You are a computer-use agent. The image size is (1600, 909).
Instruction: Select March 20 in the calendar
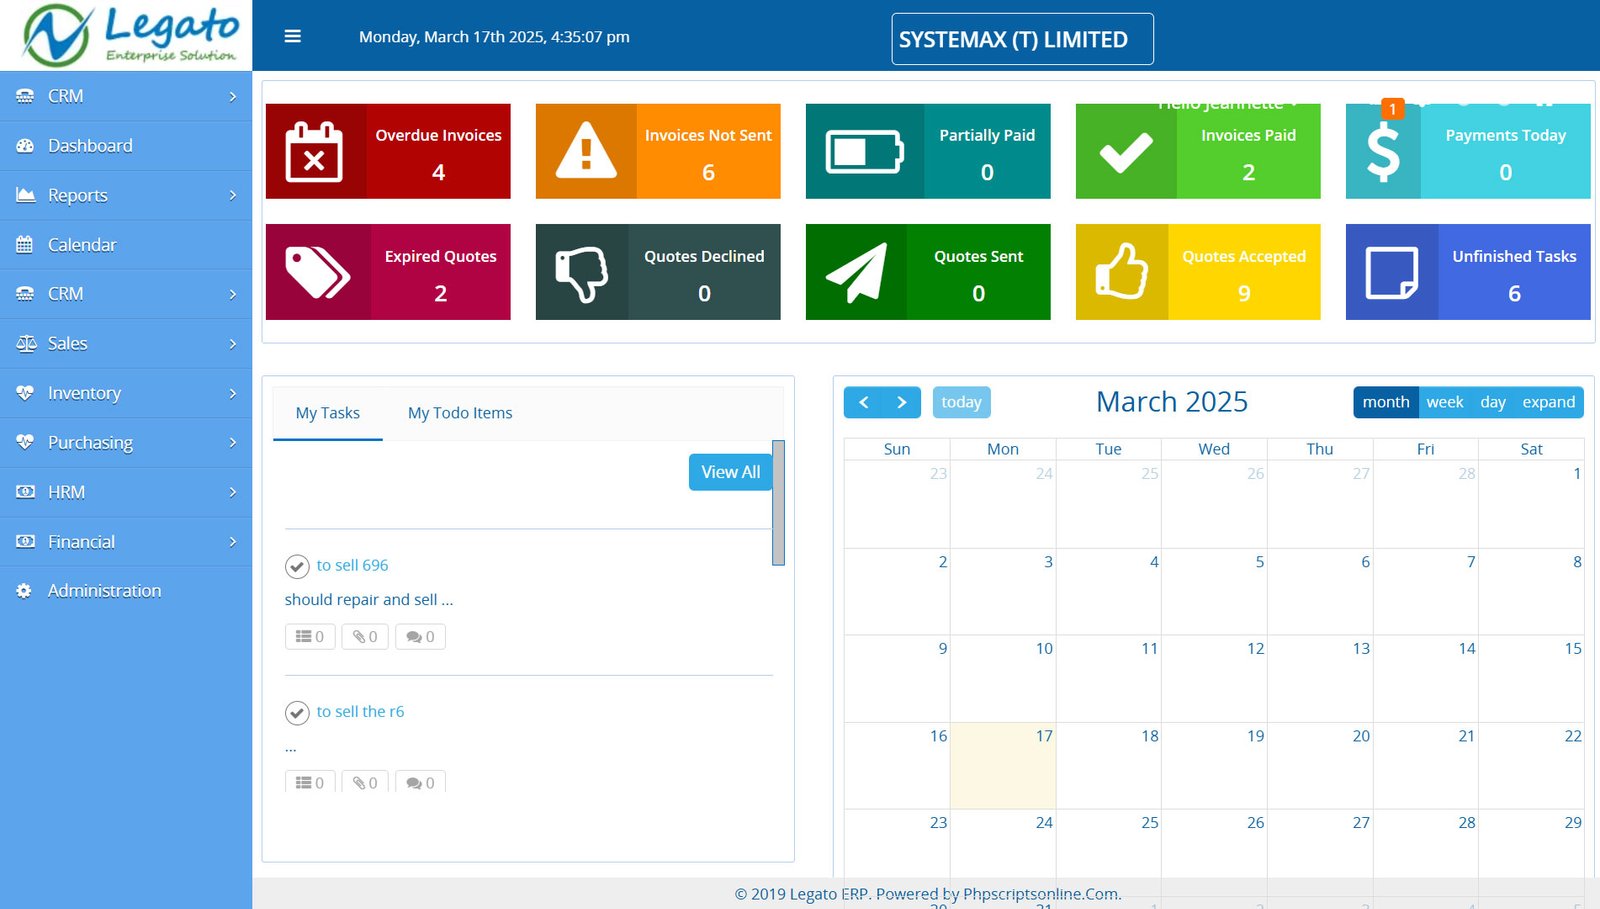pos(1320,766)
